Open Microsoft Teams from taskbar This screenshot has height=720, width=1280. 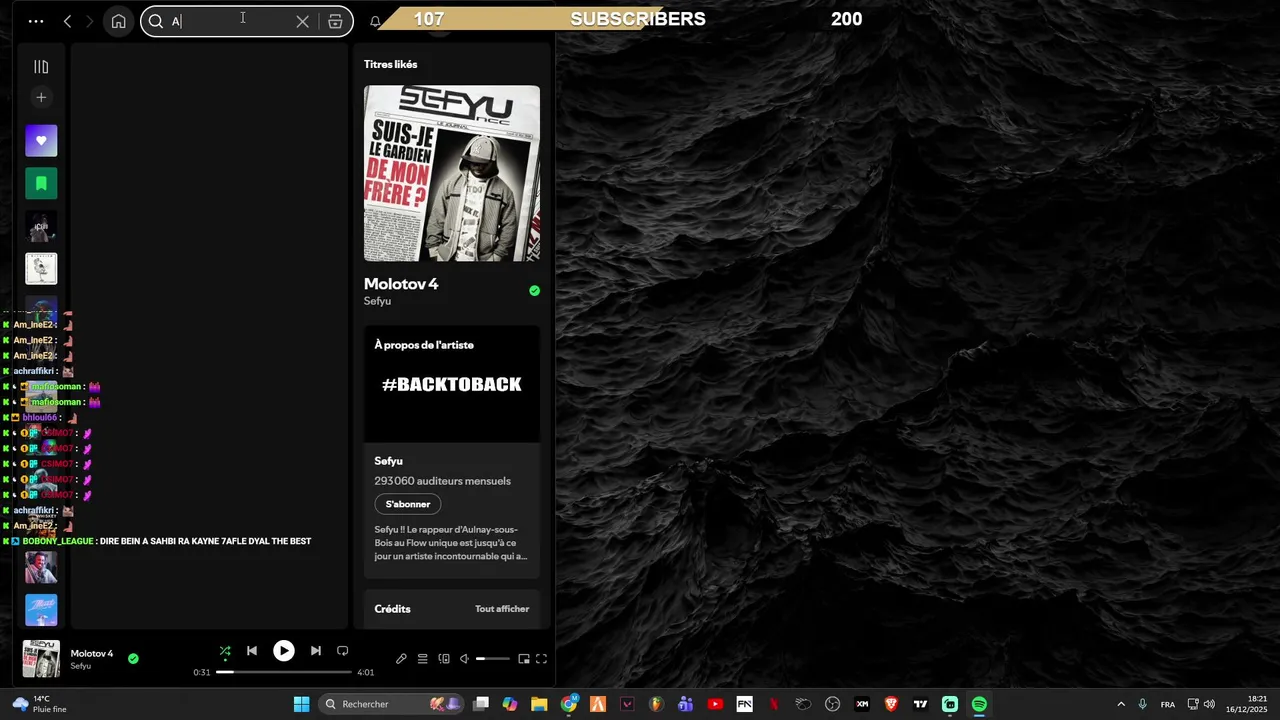(x=685, y=704)
